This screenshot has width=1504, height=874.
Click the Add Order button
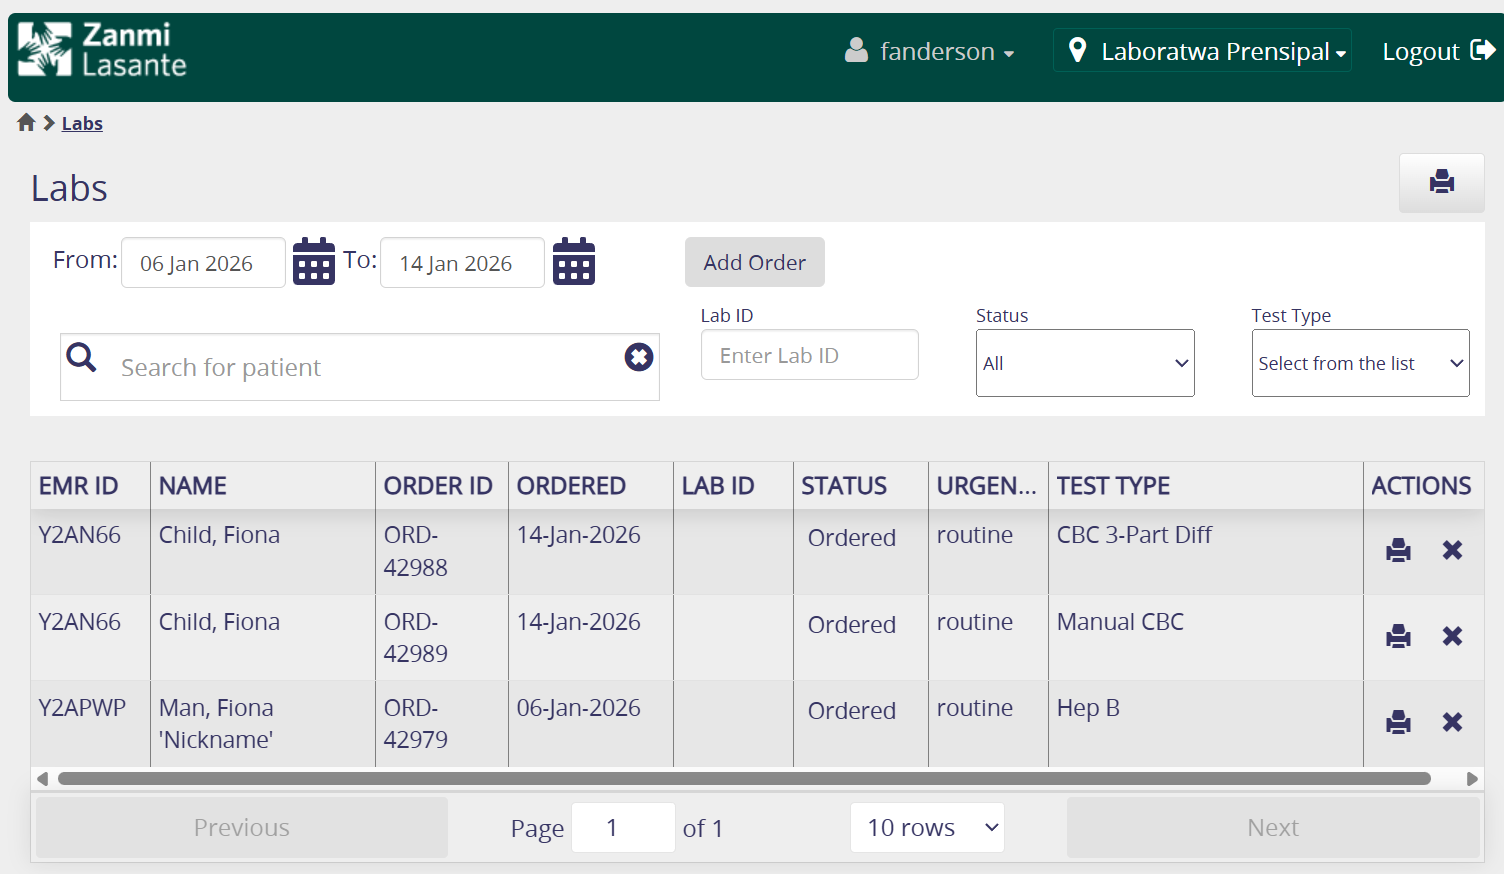coord(754,262)
